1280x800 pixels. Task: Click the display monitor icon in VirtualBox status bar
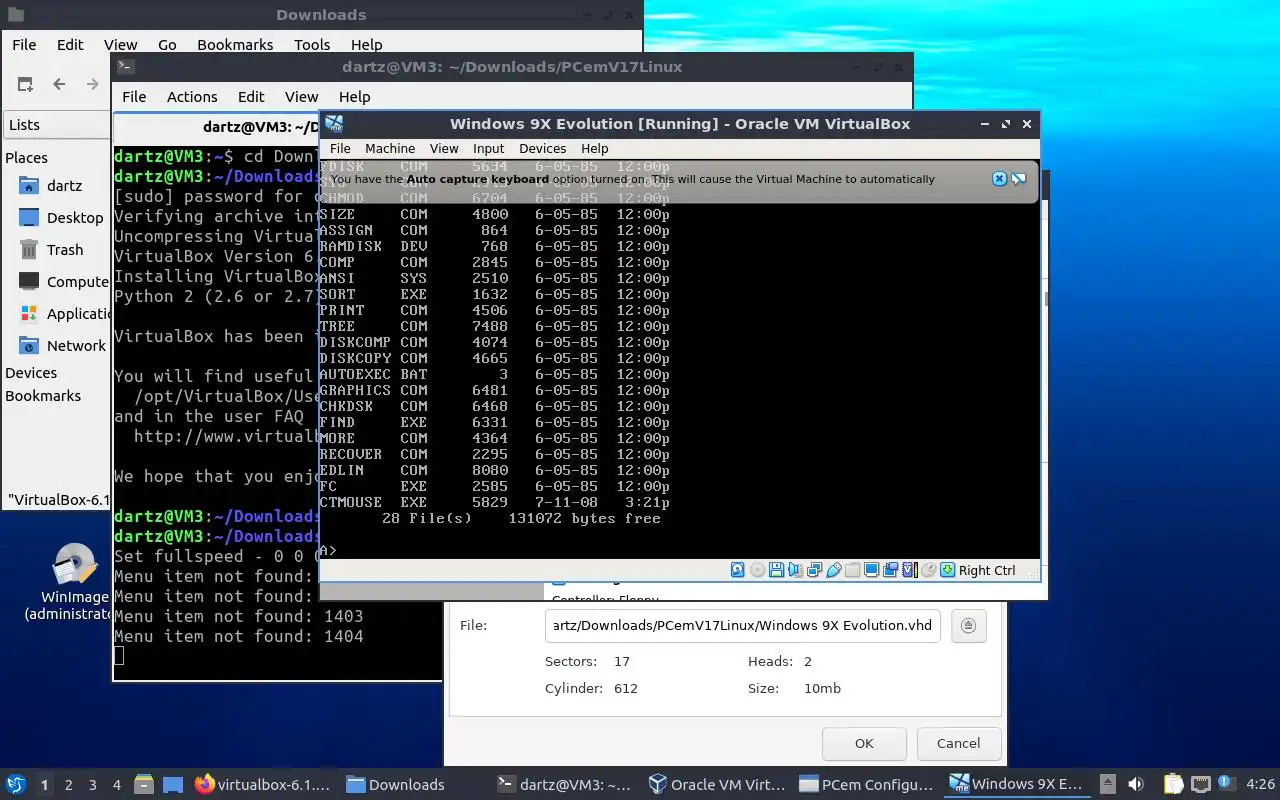tap(871, 570)
